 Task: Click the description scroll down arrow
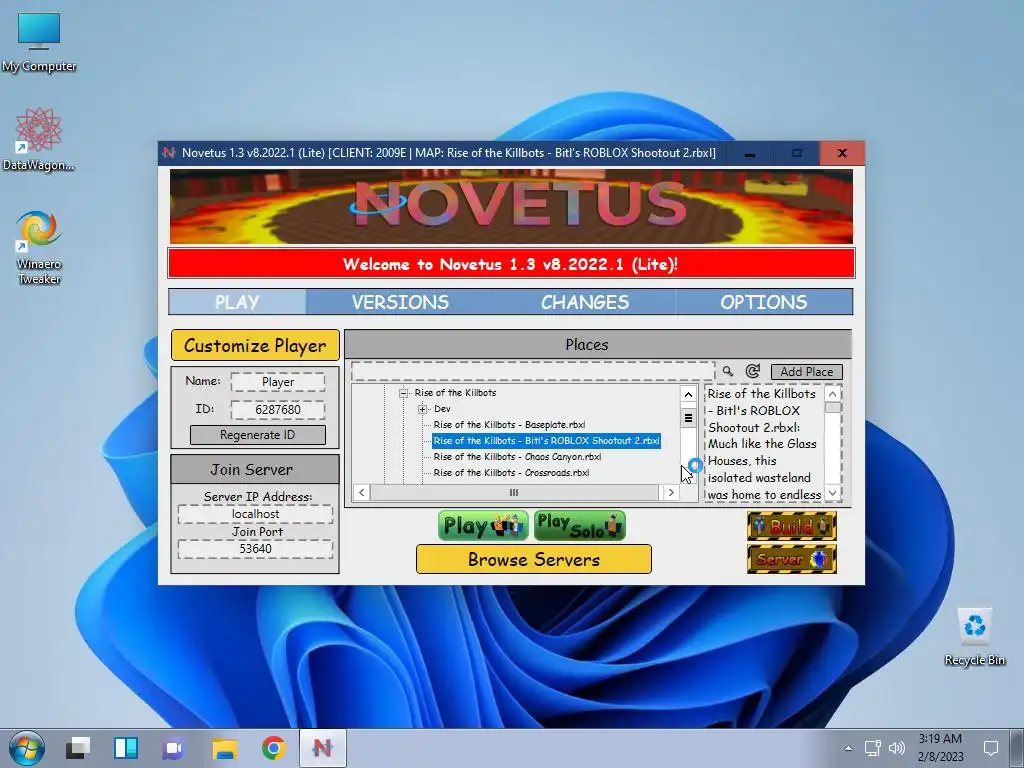point(832,493)
